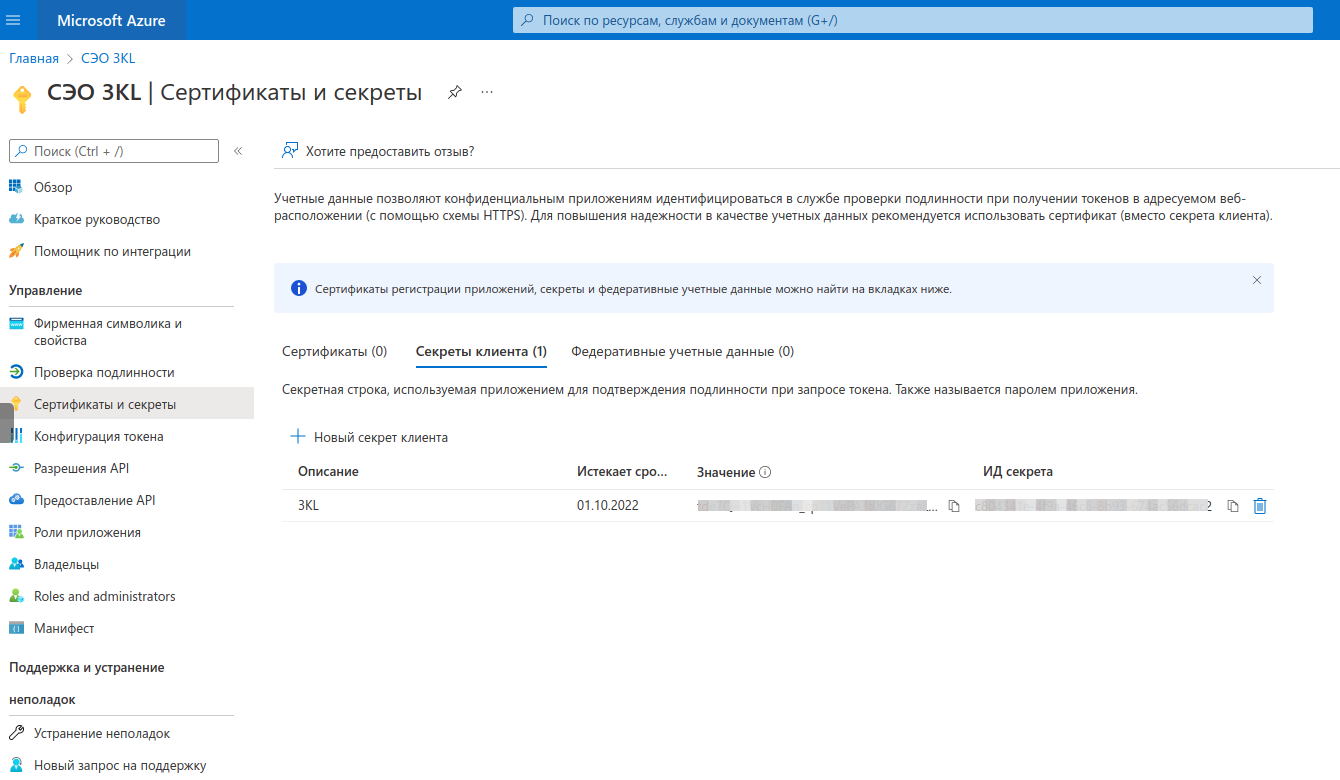Screen dimensions: 1340x780
Task: Click the Обзор sidebar icon
Action: [16, 187]
